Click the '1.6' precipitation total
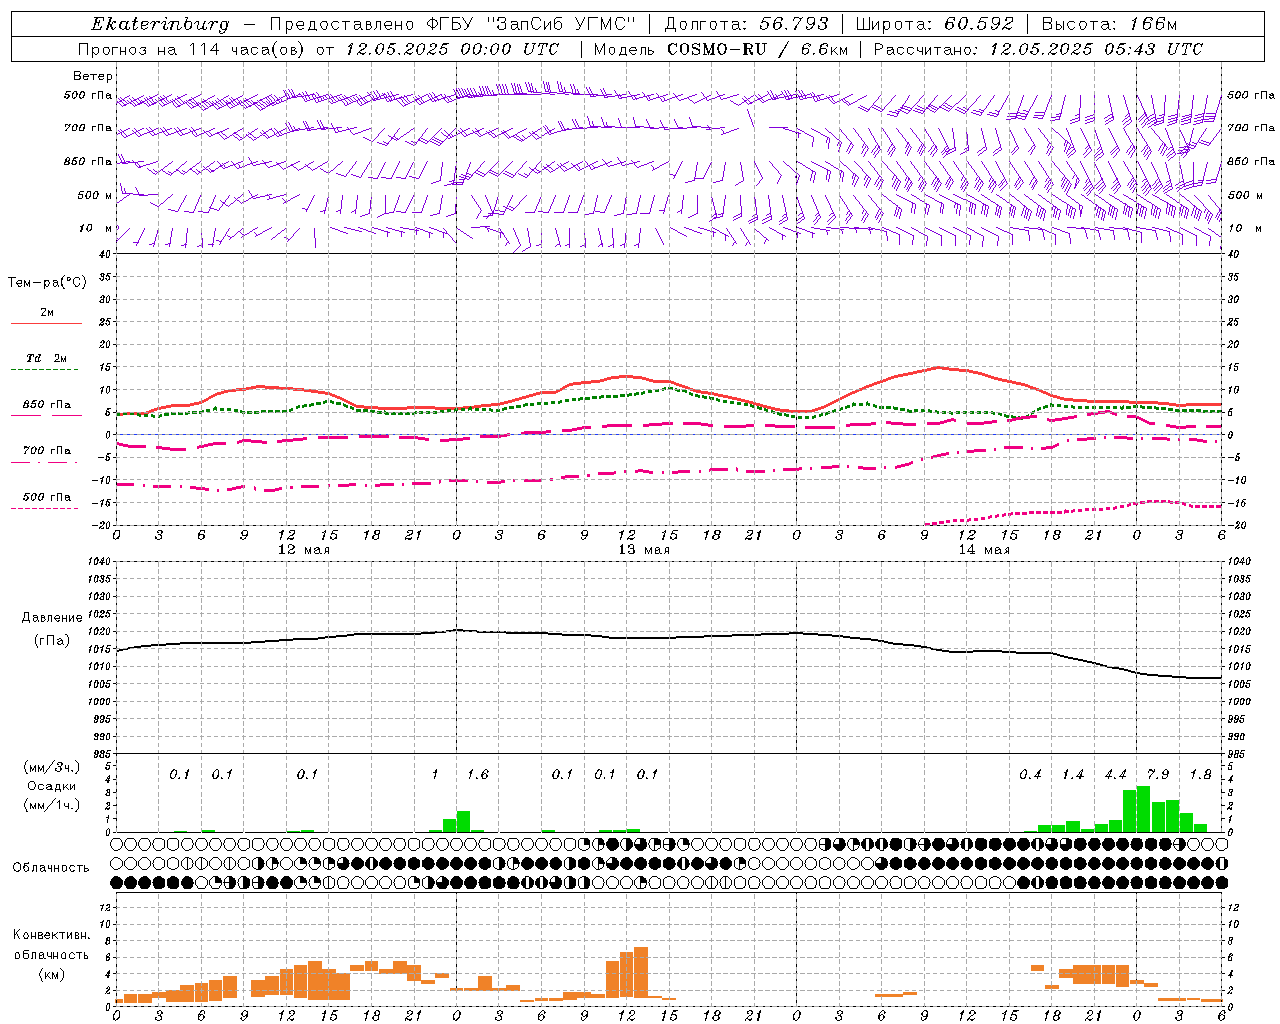The image size is (1280, 1024). point(478,775)
